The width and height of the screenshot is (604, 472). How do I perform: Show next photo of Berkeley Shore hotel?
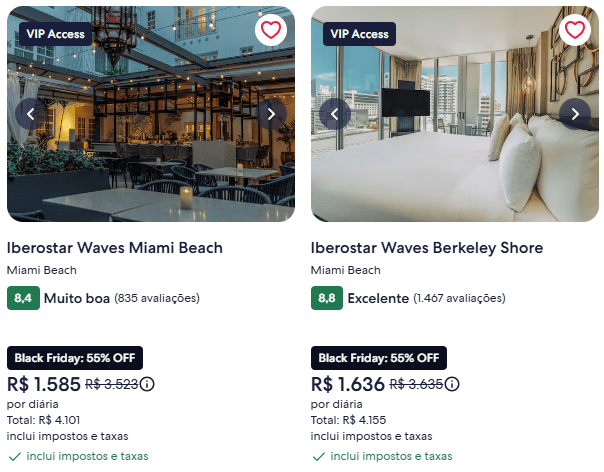point(575,114)
